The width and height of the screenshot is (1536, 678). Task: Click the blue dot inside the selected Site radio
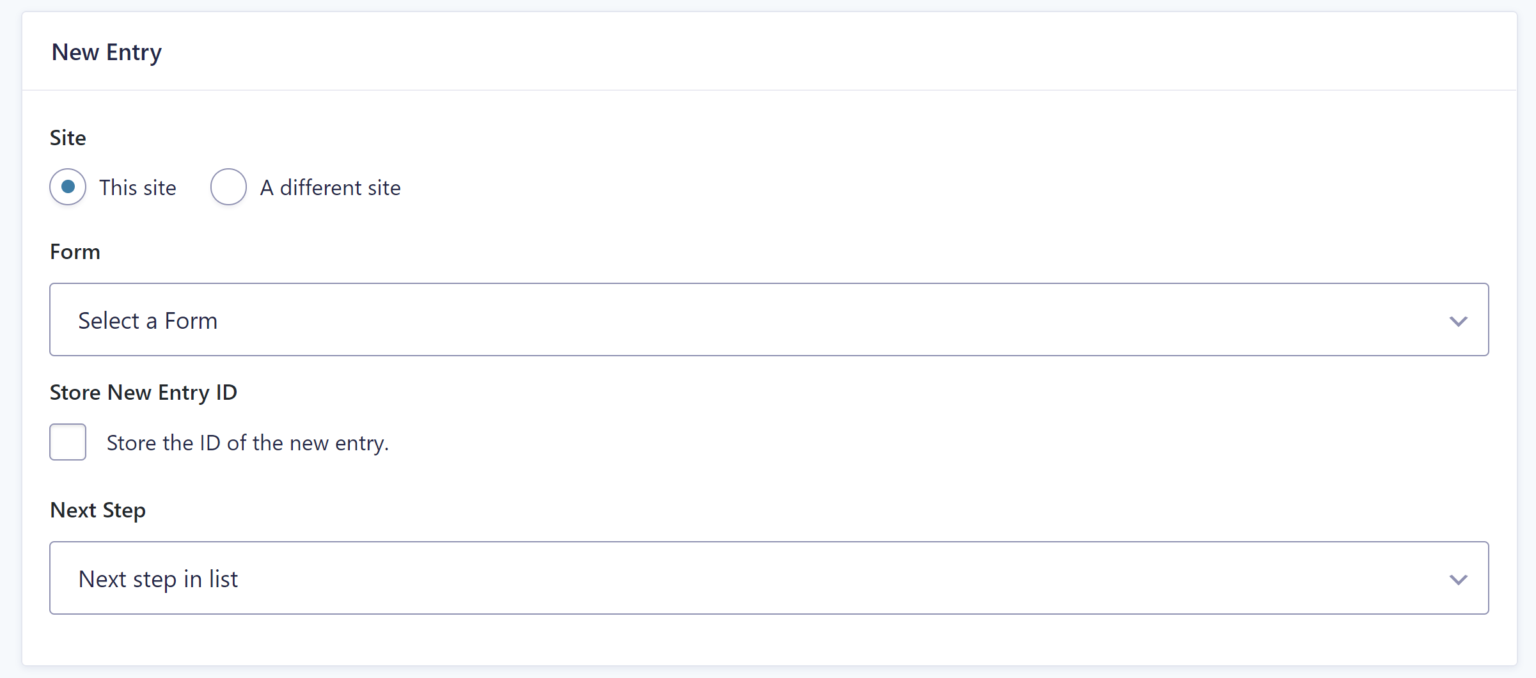(x=68, y=187)
